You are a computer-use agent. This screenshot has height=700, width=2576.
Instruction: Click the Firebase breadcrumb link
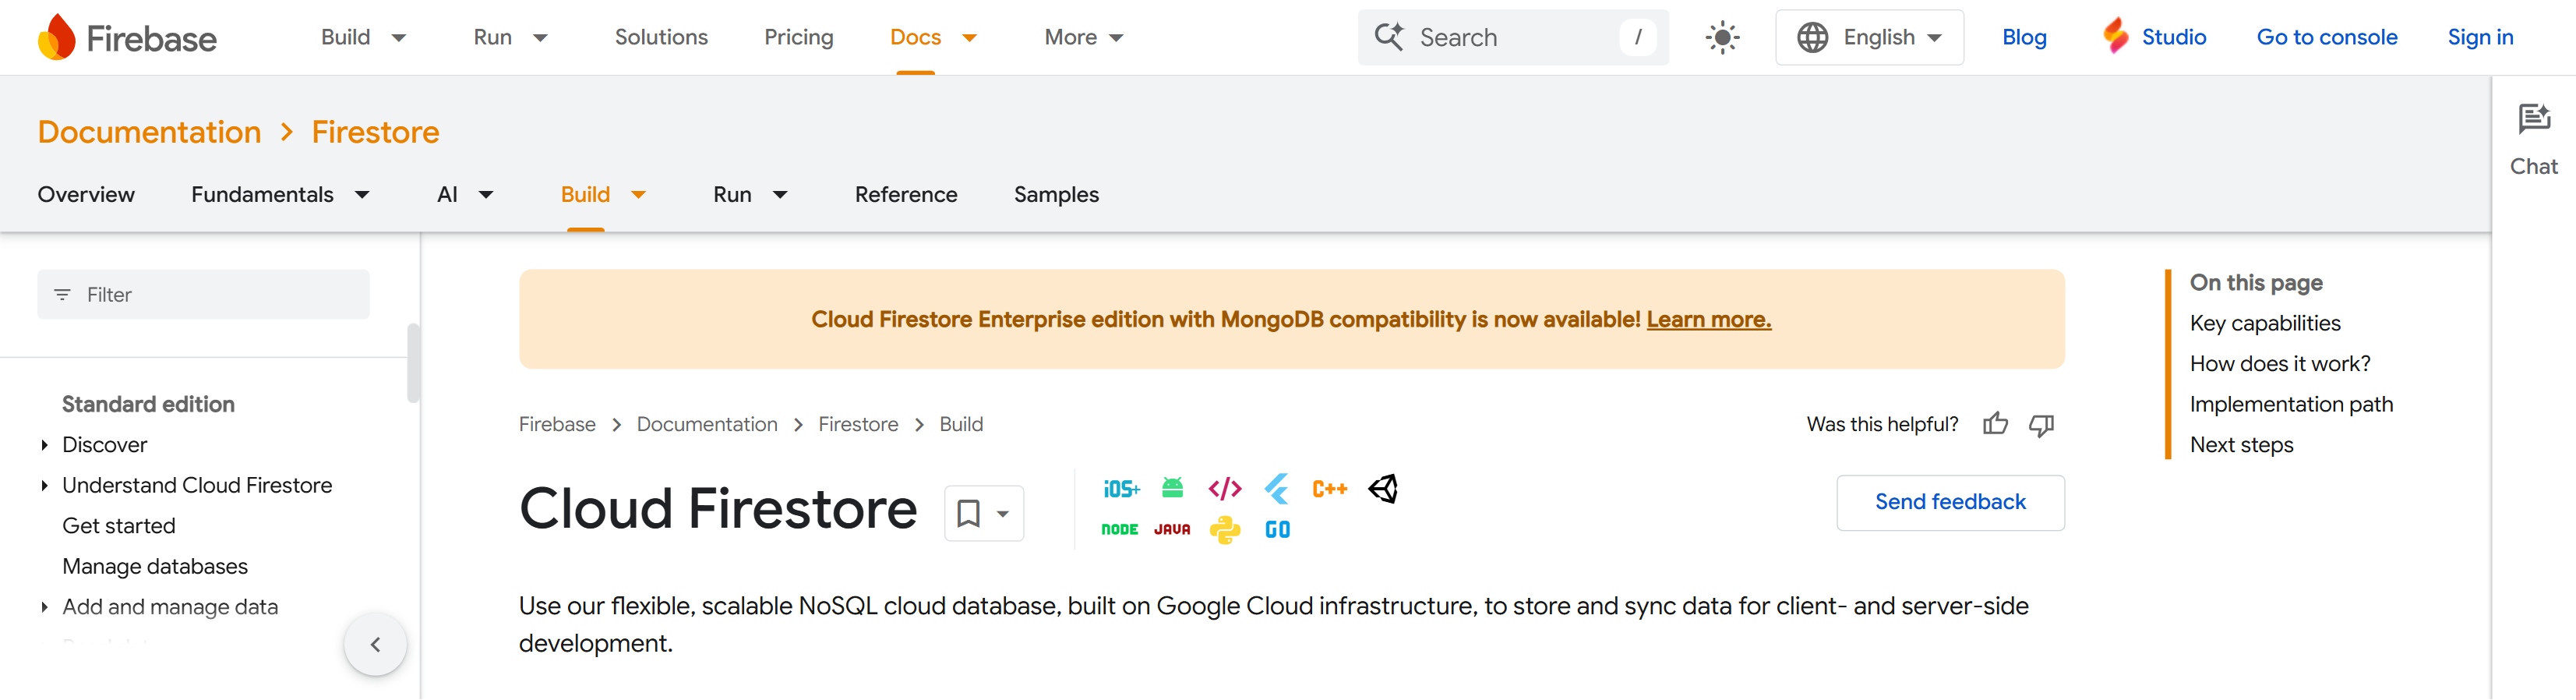(x=557, y=424)
